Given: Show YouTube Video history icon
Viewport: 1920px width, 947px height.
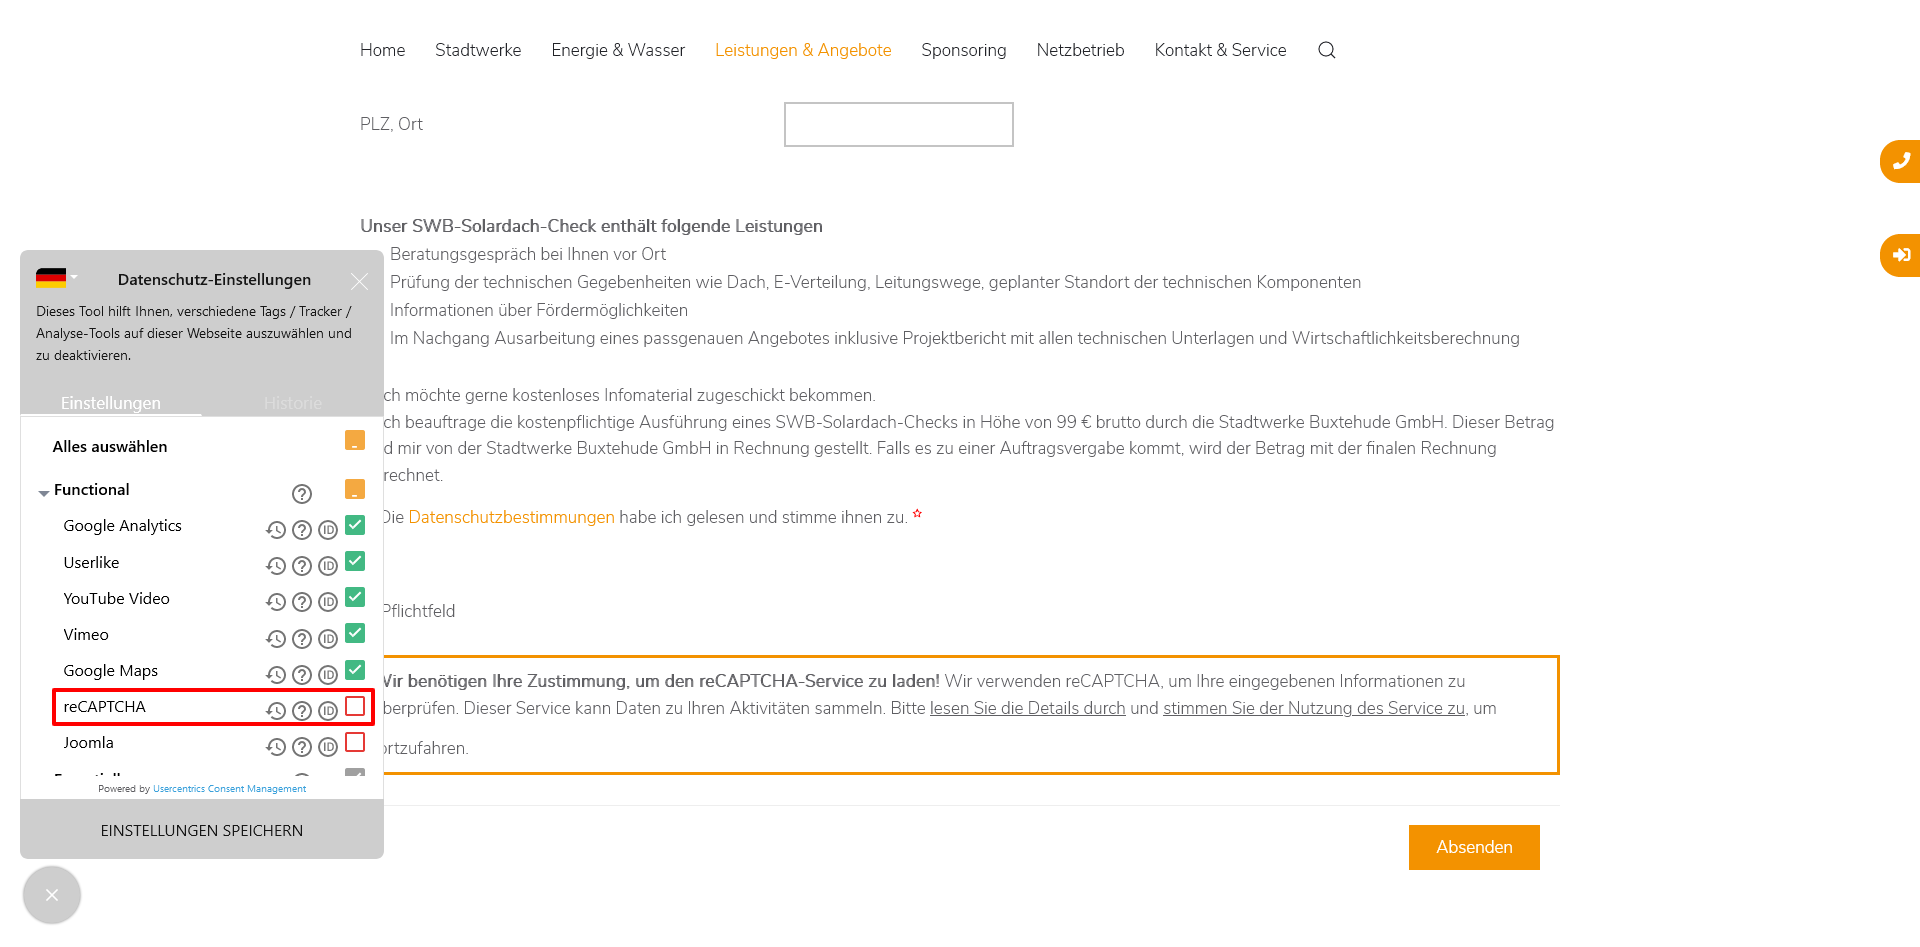Looking at the screenshot, I should (276, 602).
